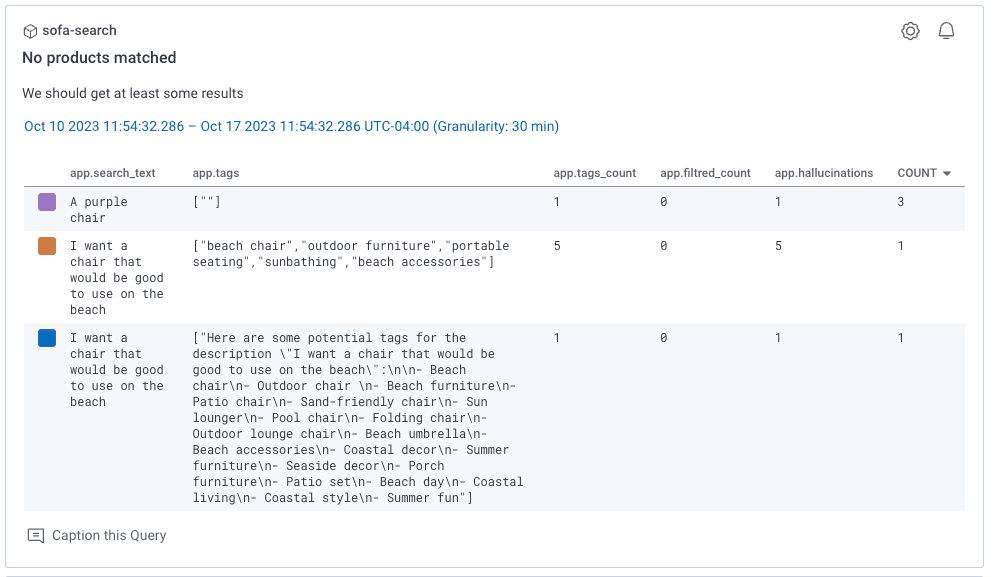Click the app.tags column header

click(215, 173)
